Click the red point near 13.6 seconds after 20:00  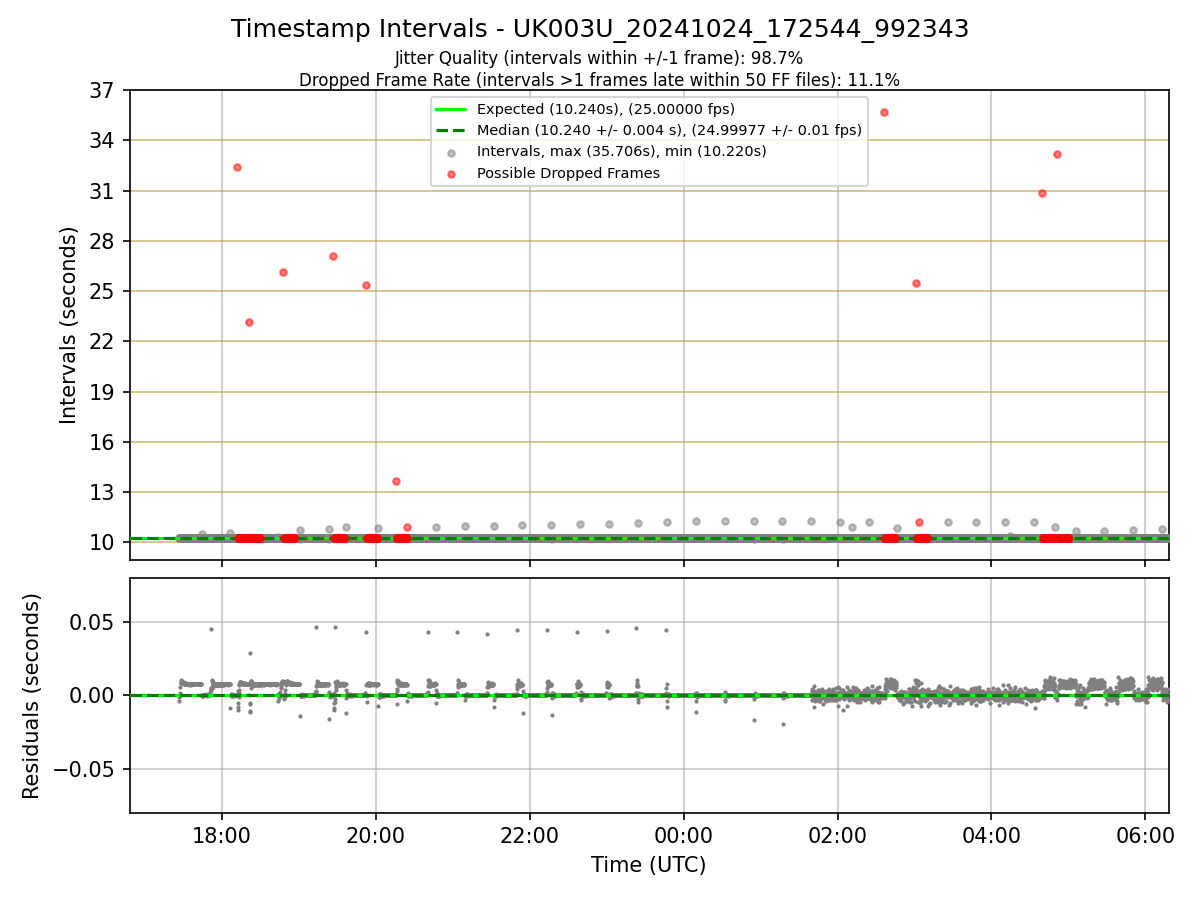396,481
